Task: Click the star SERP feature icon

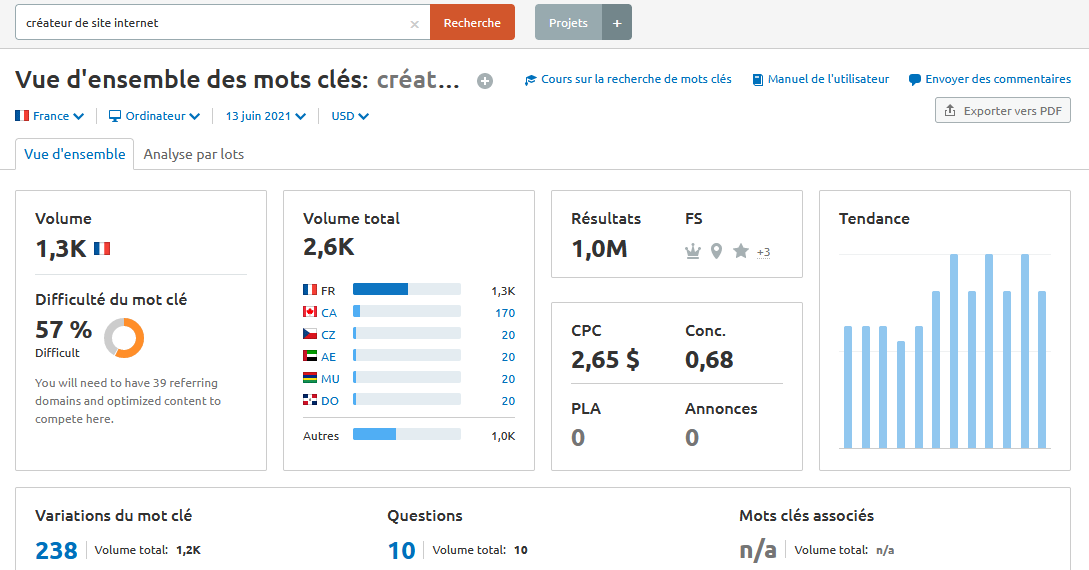Action: tap(740, 251)
